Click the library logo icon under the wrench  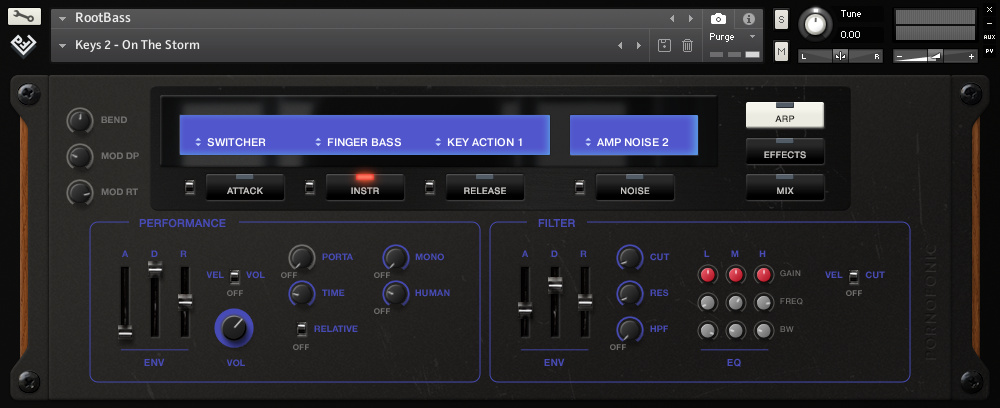pos(24,45)
